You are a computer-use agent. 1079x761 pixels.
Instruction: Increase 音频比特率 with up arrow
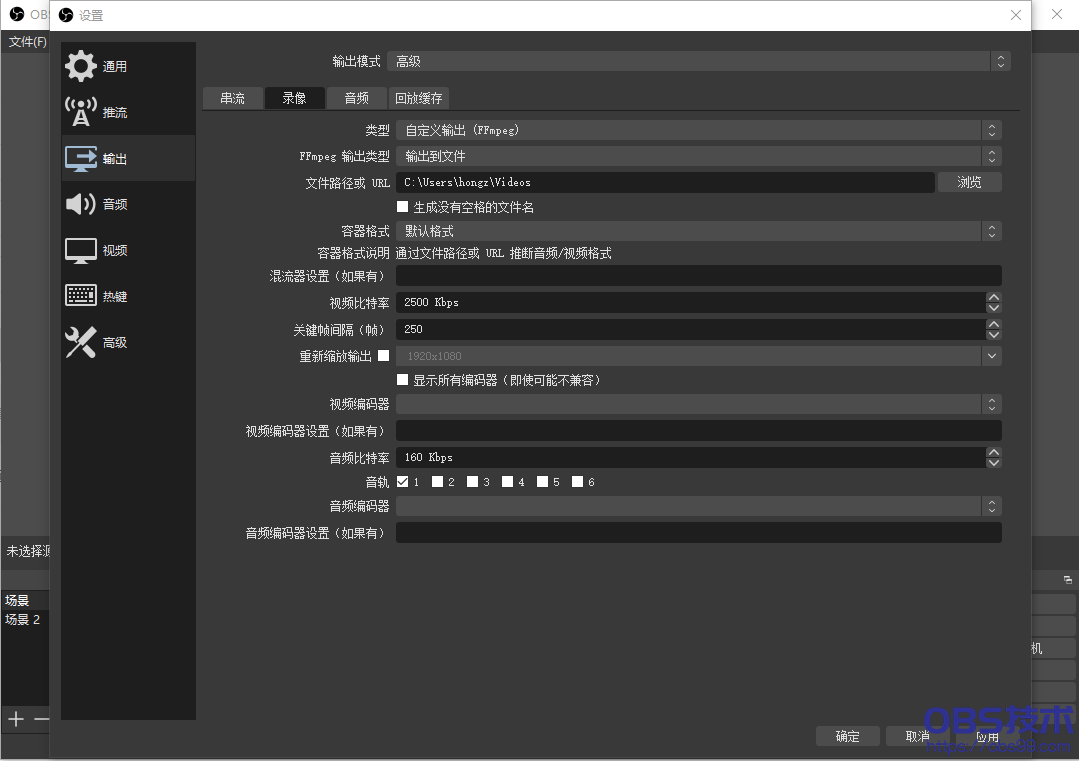pos(993,452)
